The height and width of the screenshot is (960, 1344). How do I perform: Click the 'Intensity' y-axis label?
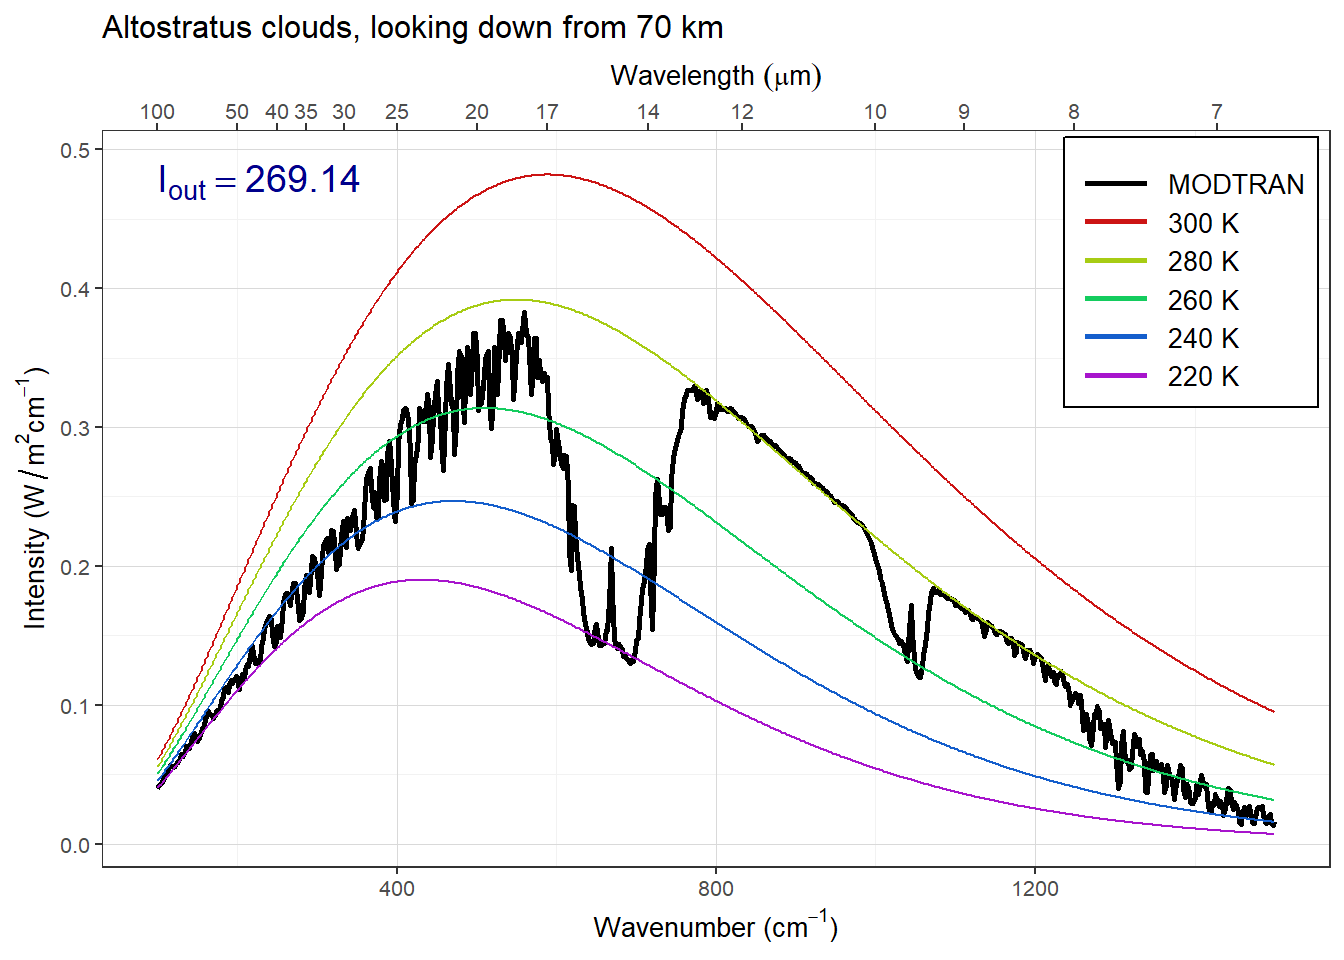[x=35, y=498]
